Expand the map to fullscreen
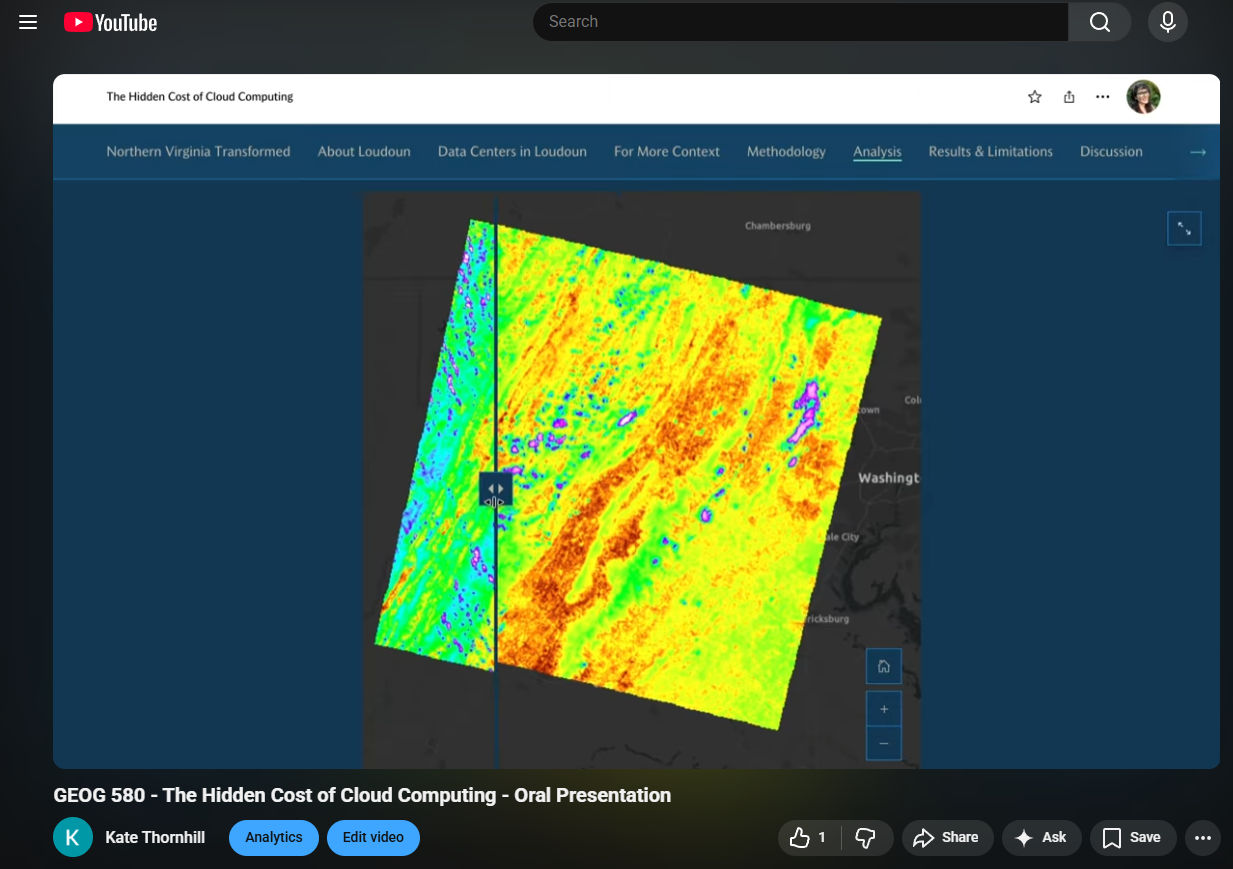 [x=1184, y=229]
